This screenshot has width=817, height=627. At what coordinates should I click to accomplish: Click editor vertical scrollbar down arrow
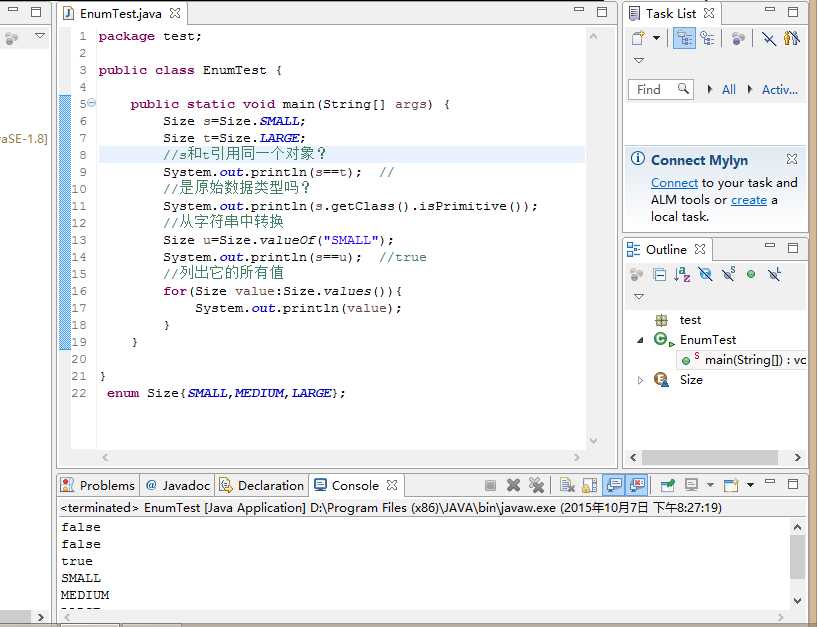[593, 441]
